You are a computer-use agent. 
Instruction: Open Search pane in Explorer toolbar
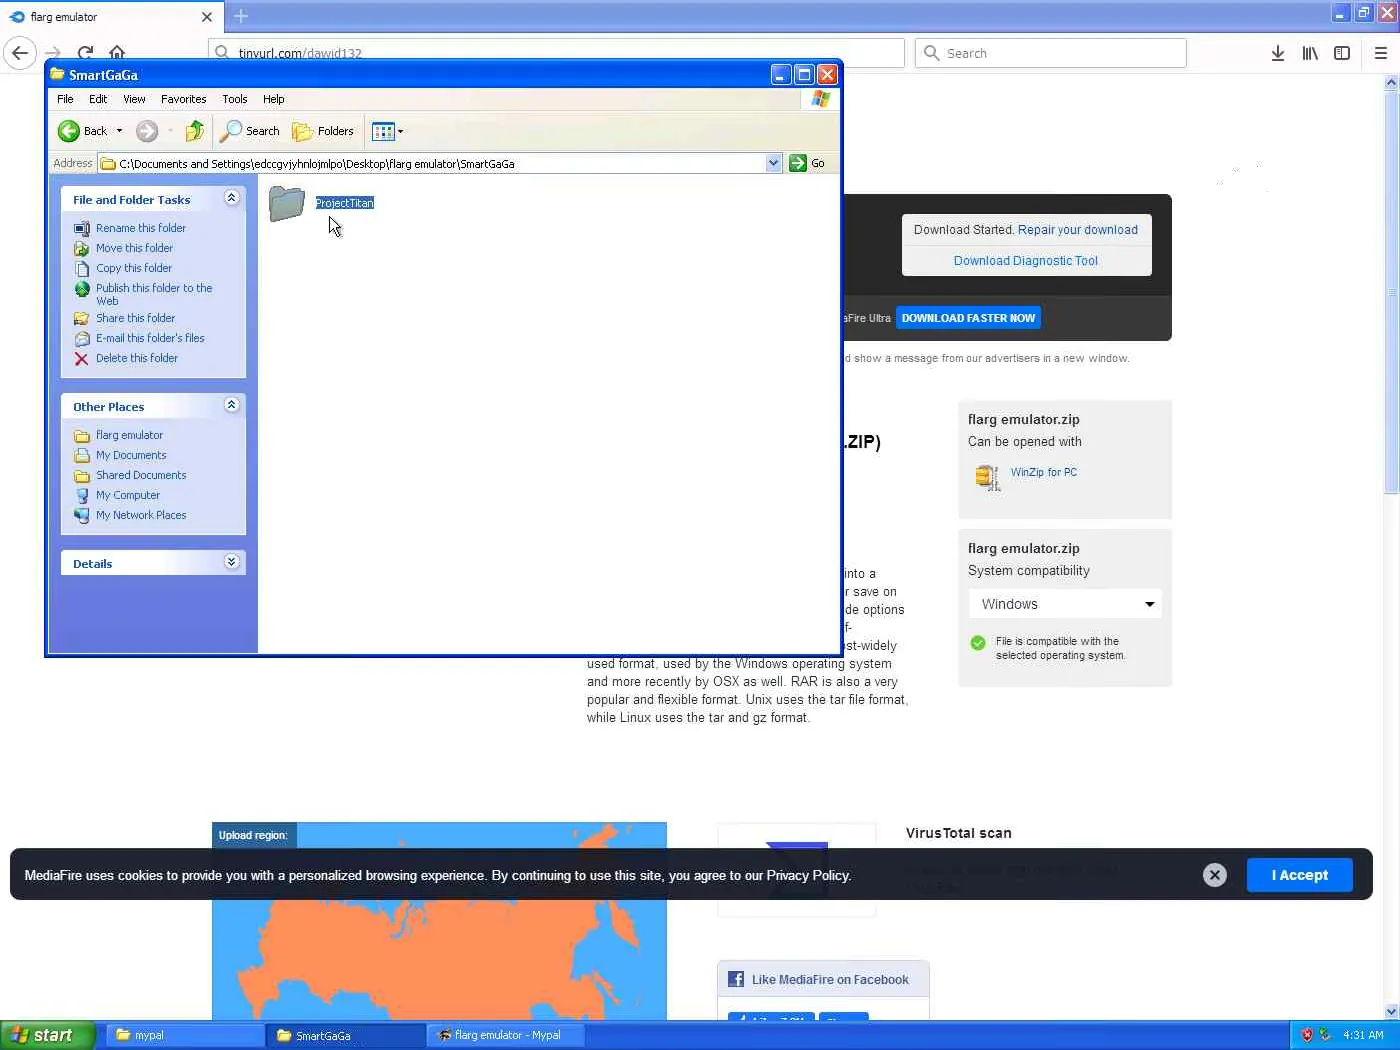pos(250,131)
